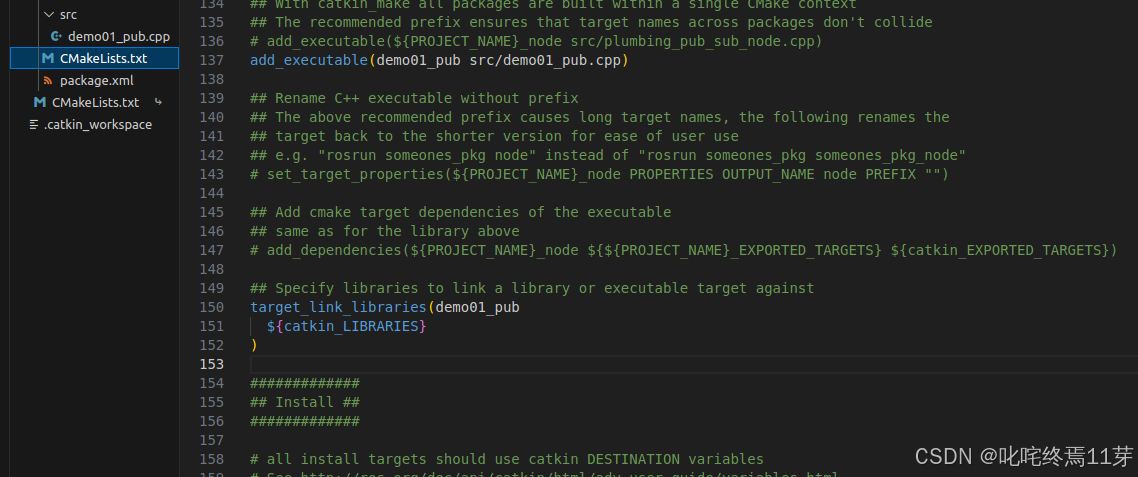Click line number 137 in the gutter
Screen dimensions: 1138x477
[x=210, y=60]
